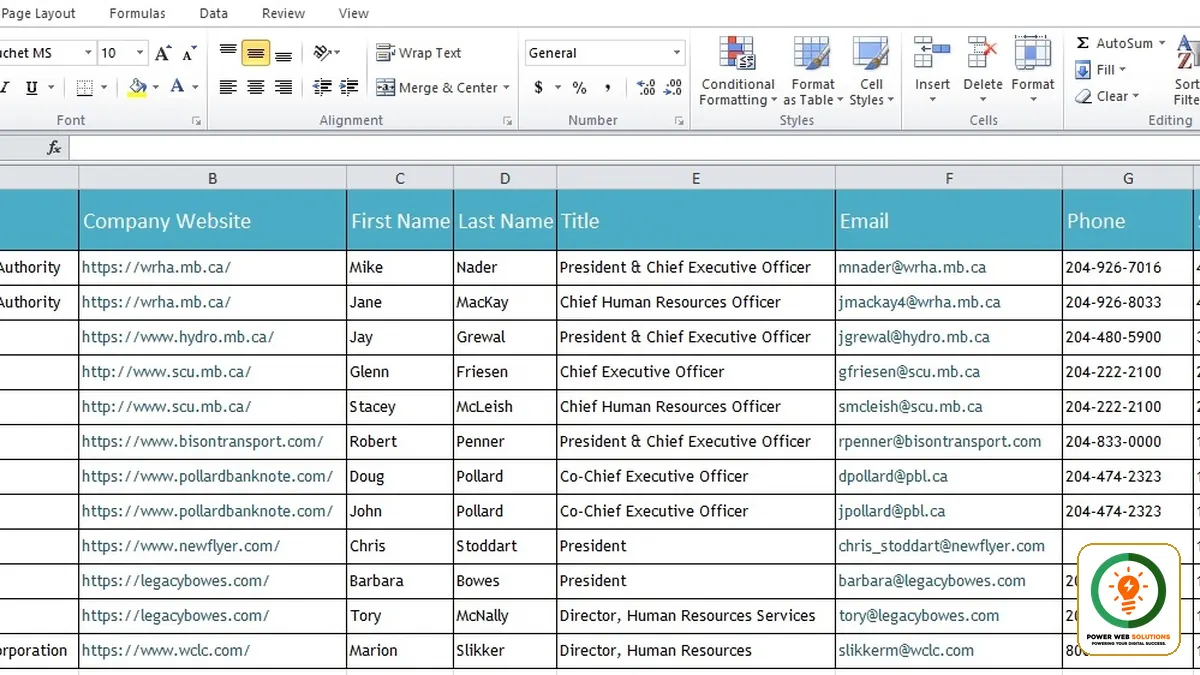Open the Clear menu
Image resolution: width=1200 pixels, height=675 pixels.
coord(1107,97)
